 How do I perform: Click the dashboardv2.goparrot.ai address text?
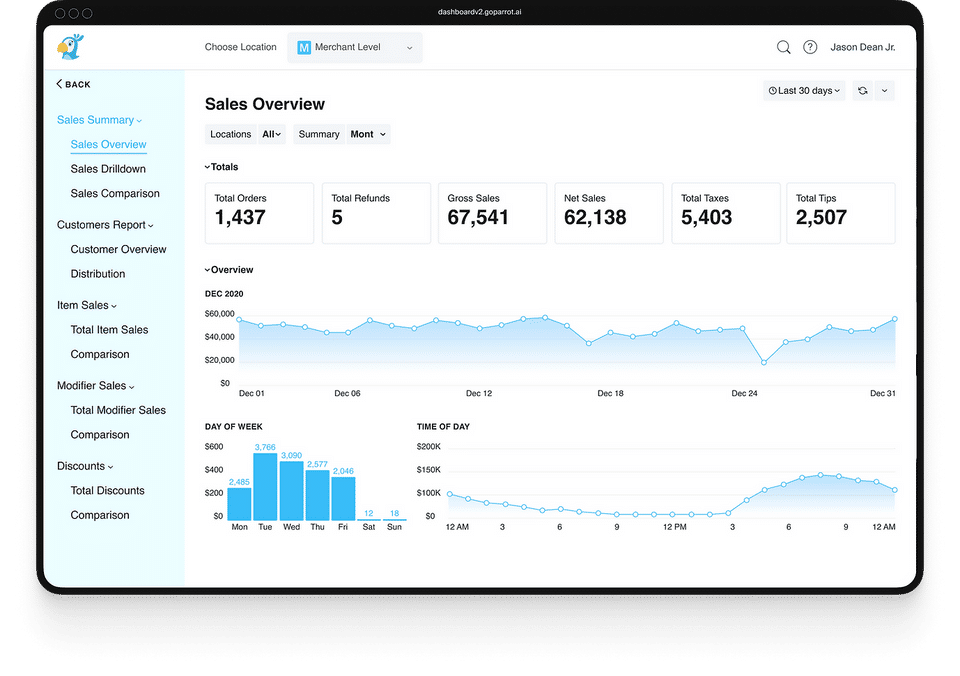click(x=479, y=12)
